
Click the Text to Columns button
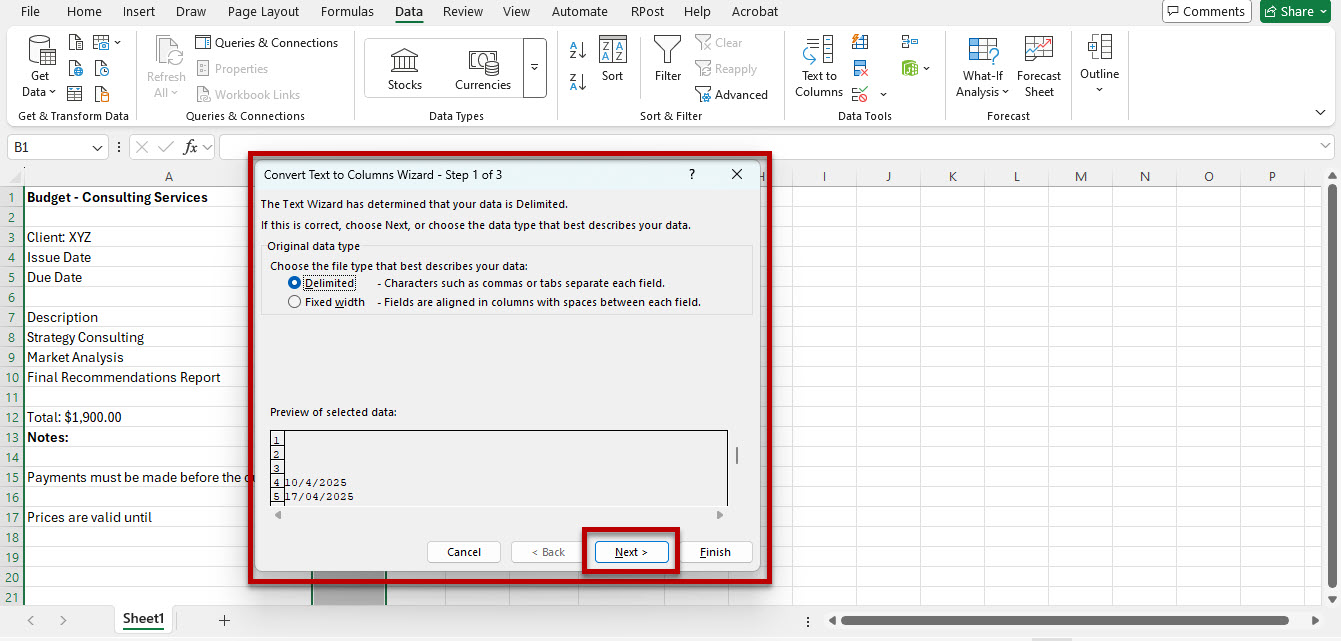tap(819, 67)
